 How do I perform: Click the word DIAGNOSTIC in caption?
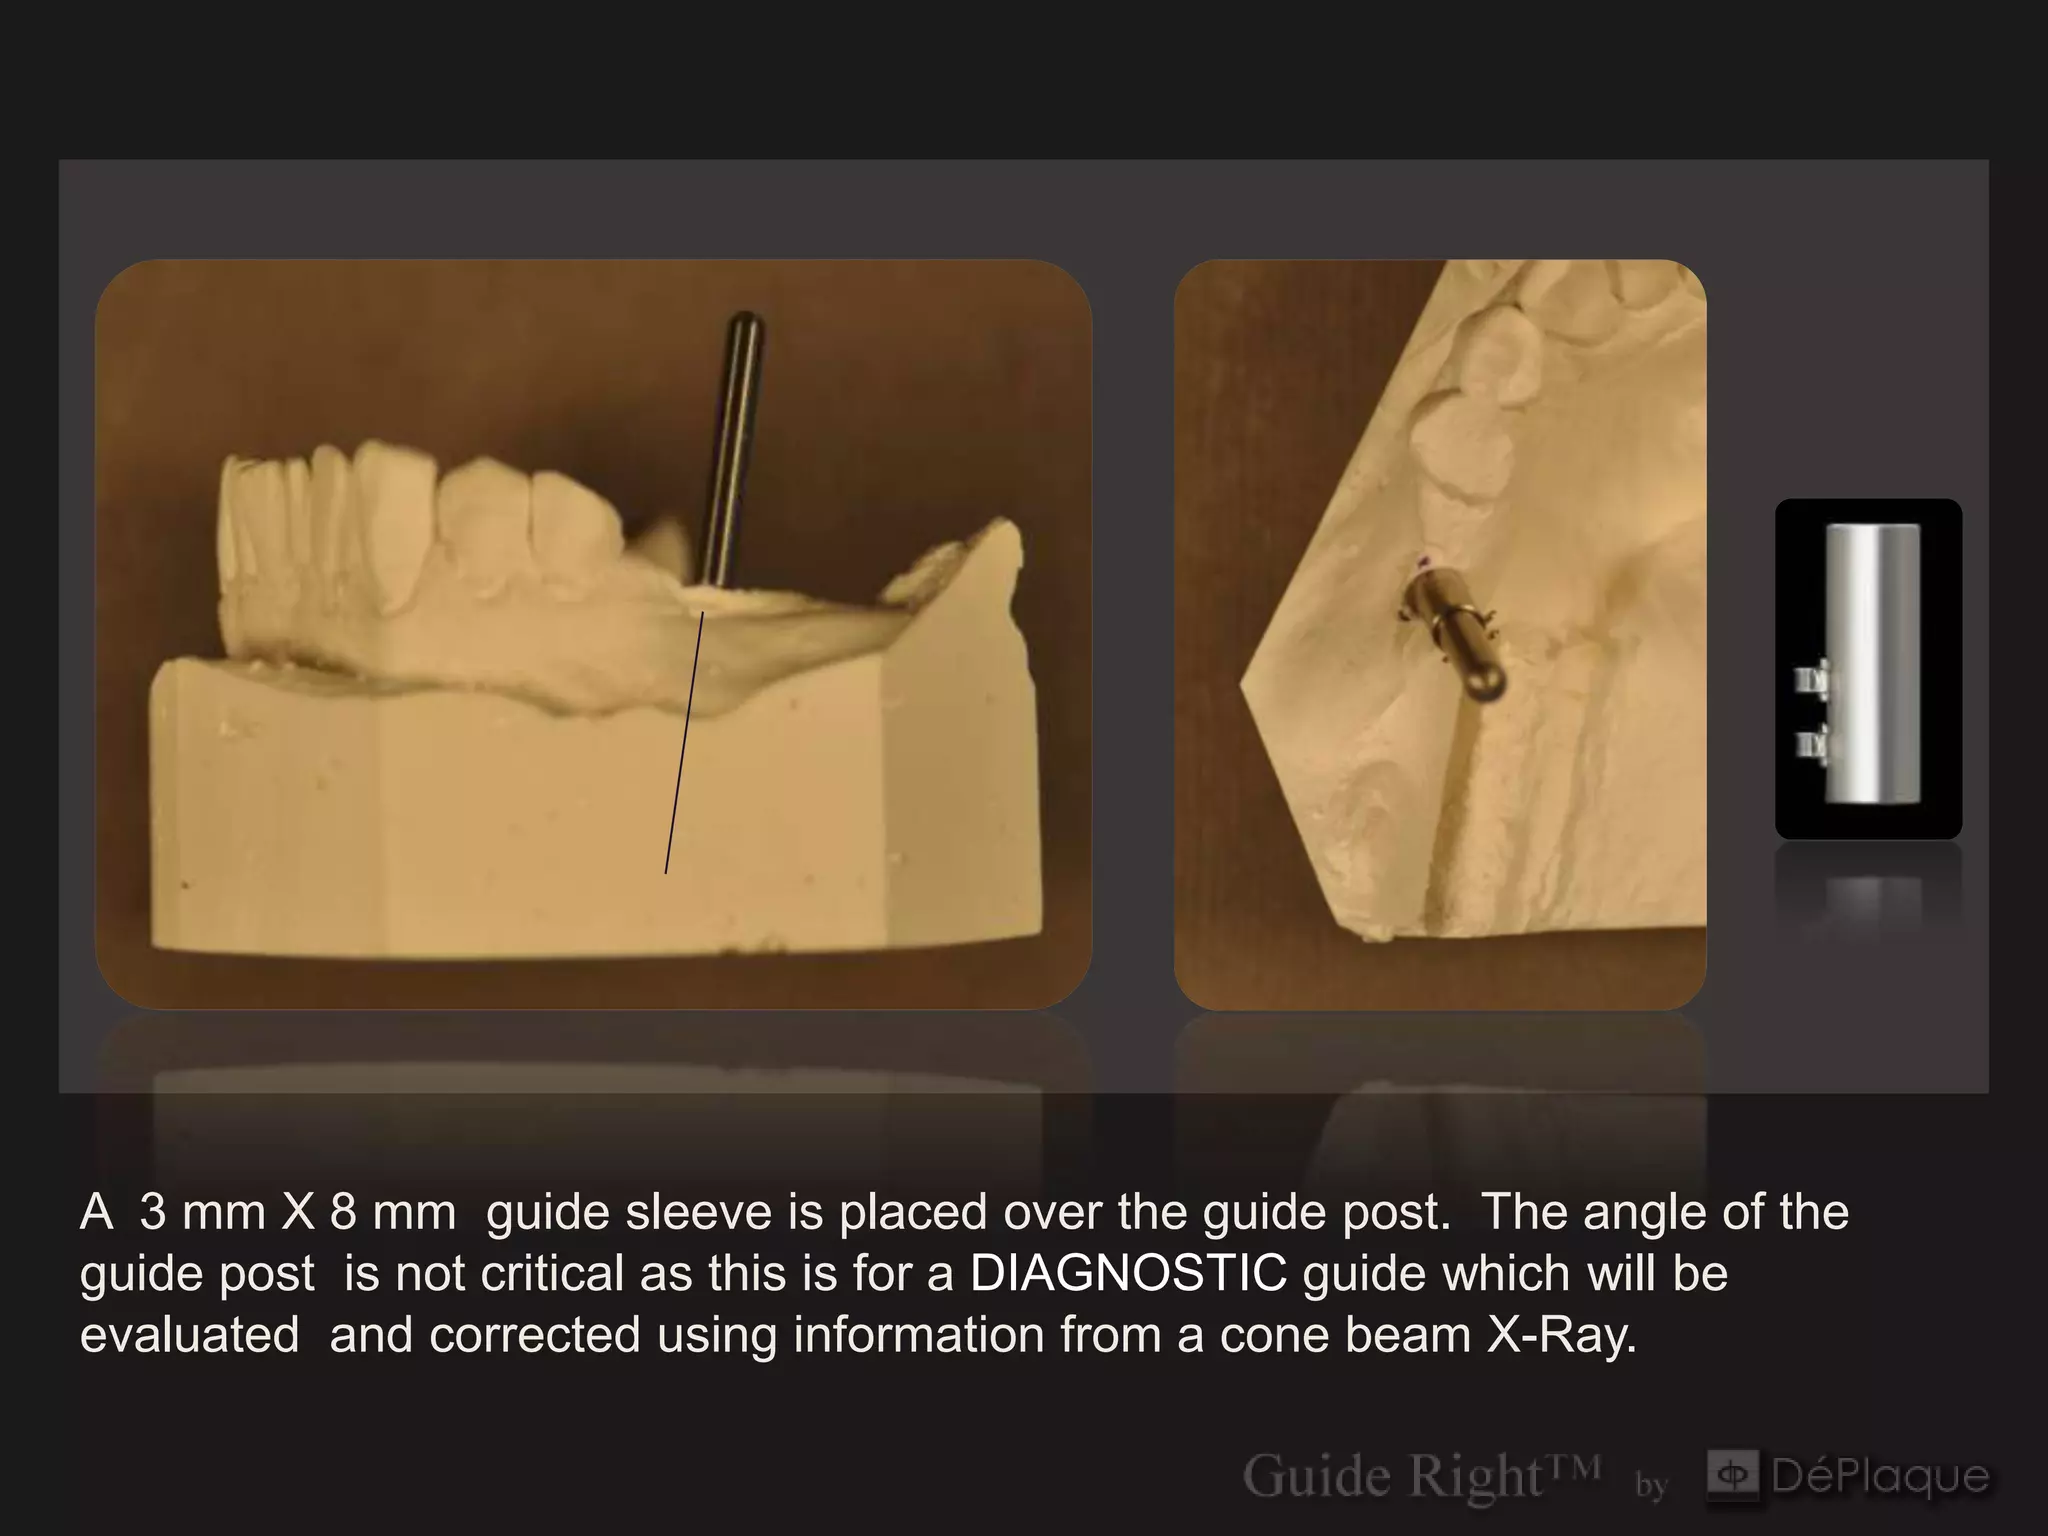point(1128,1274)
